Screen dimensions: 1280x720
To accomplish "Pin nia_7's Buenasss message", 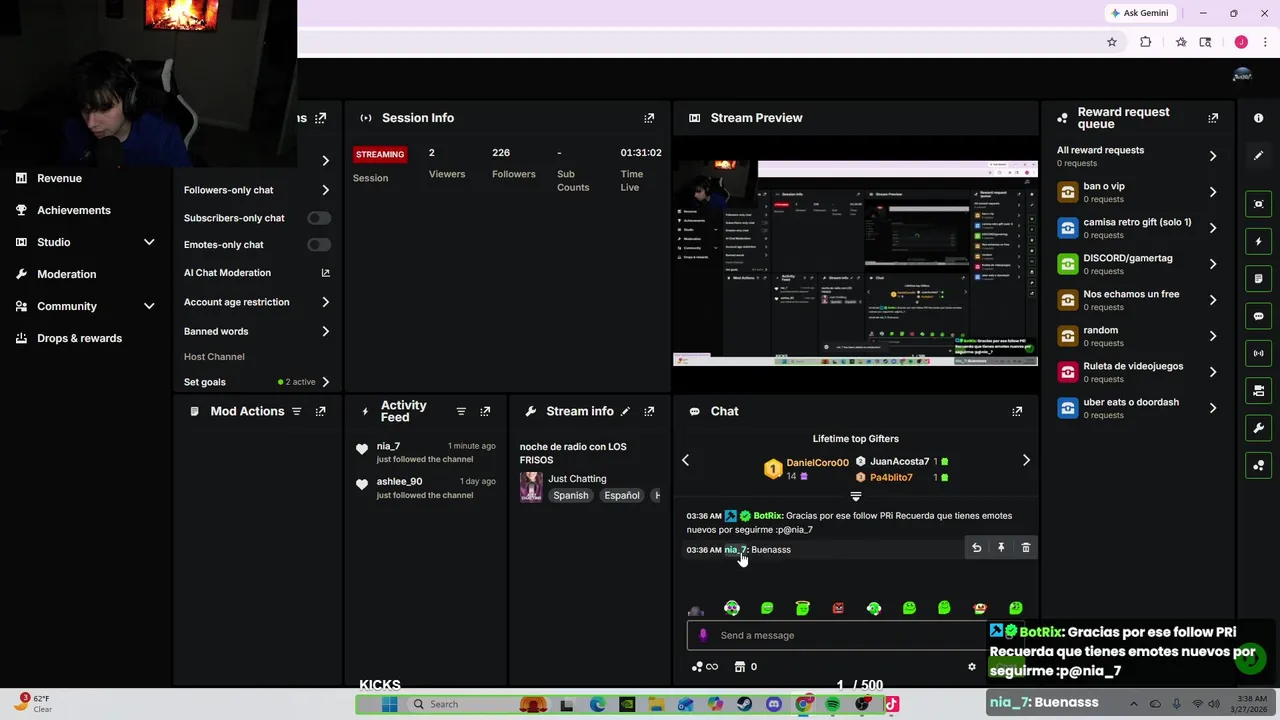I will coord(1001,548).
